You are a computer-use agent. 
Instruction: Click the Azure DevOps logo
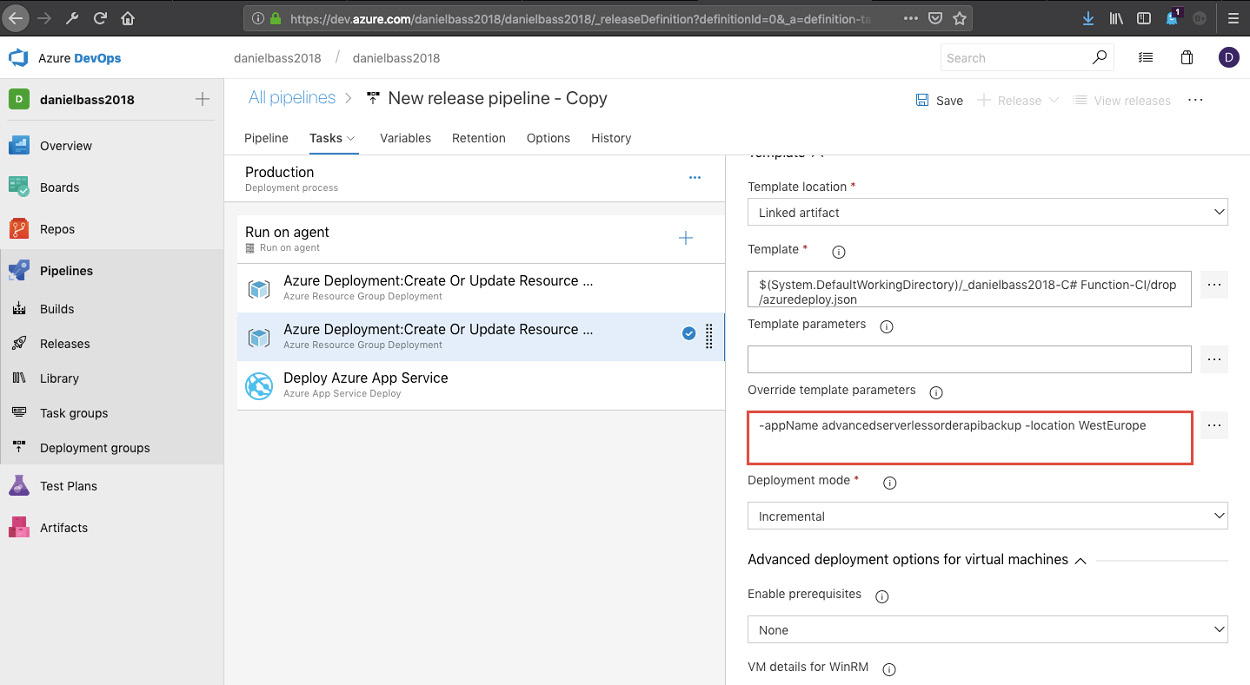tap(18, 58)
